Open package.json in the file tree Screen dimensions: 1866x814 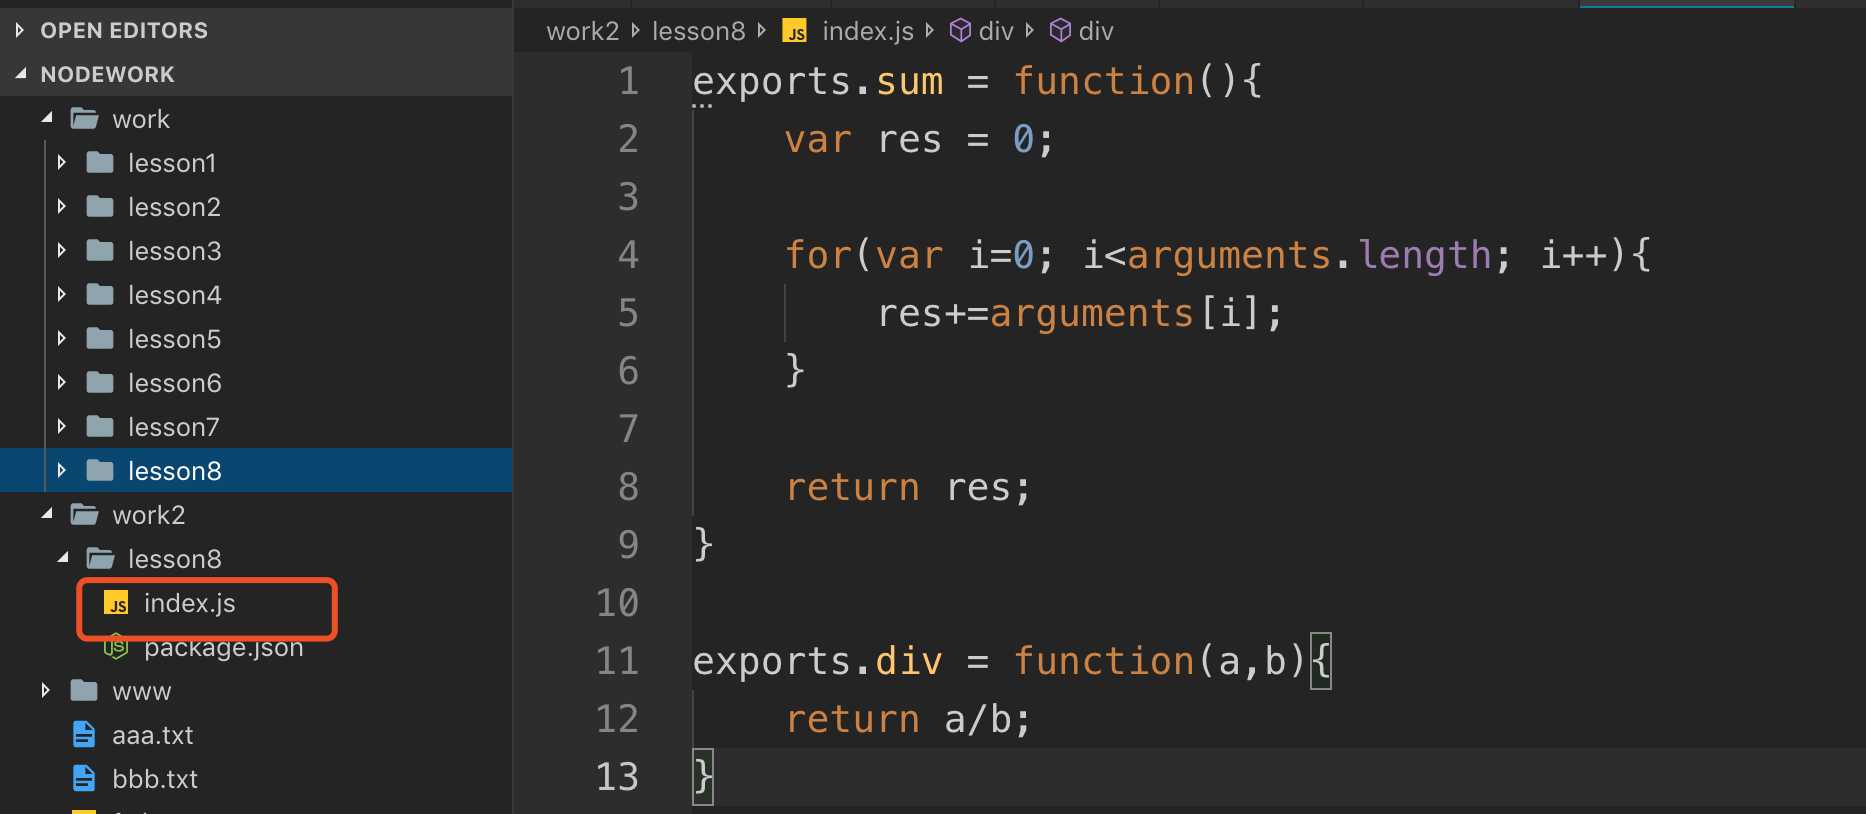coord(224,648)
